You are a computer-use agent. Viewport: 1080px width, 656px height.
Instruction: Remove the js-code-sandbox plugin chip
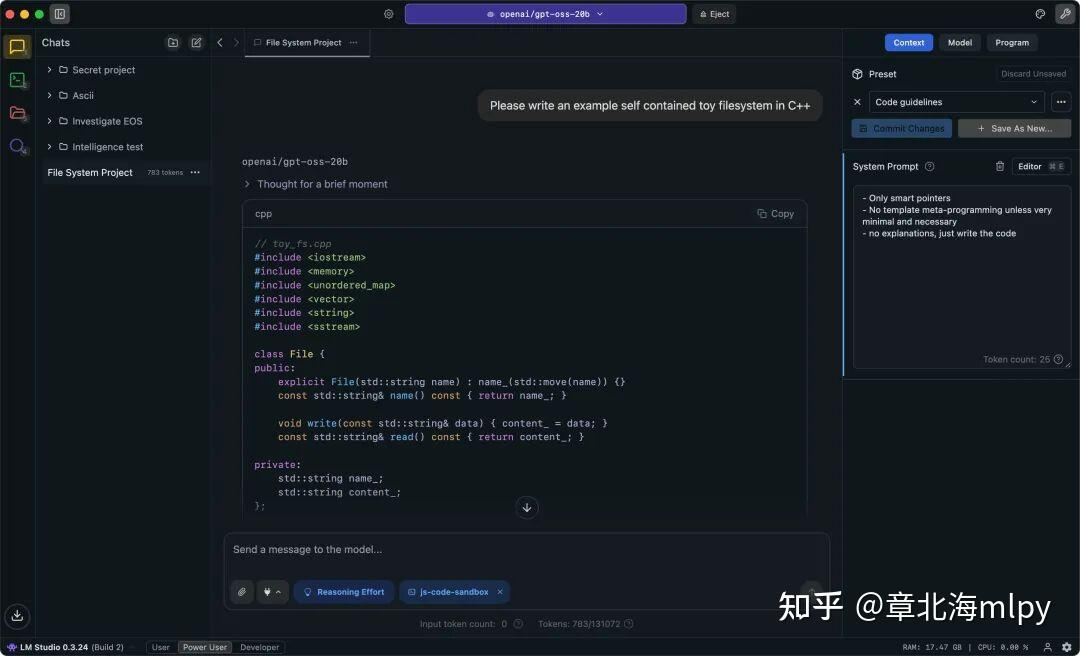(500, 592)
